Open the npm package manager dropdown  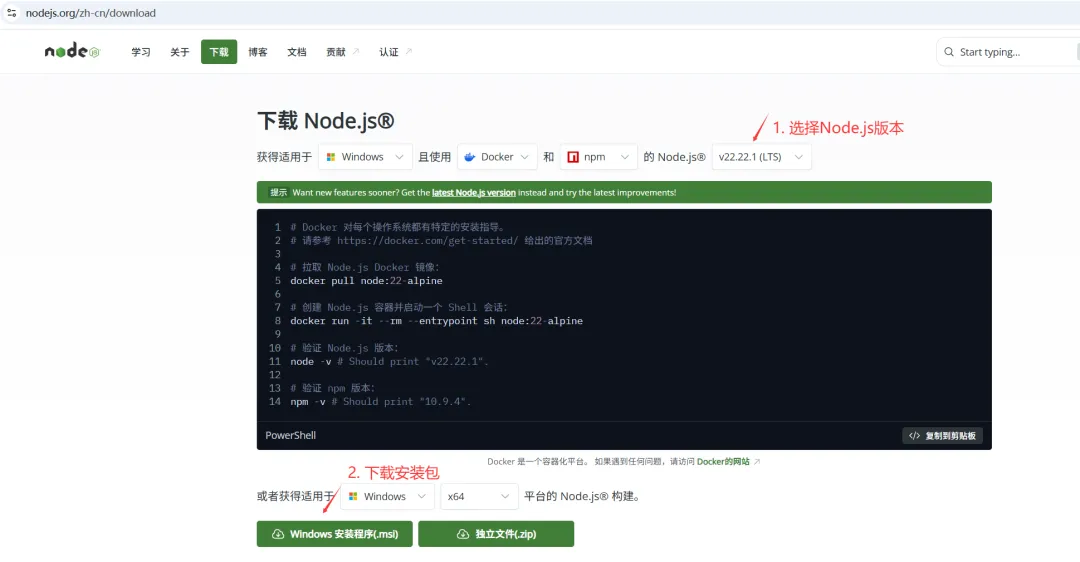[x=599, y=157]
